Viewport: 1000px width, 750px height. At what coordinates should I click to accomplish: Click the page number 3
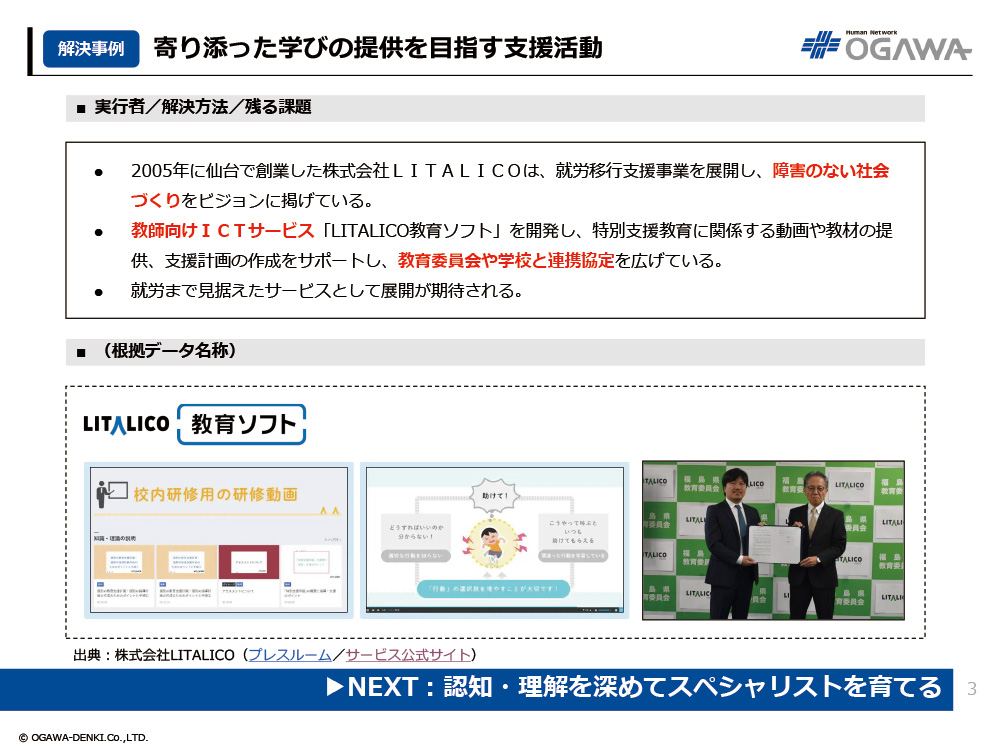click(972, 689)
